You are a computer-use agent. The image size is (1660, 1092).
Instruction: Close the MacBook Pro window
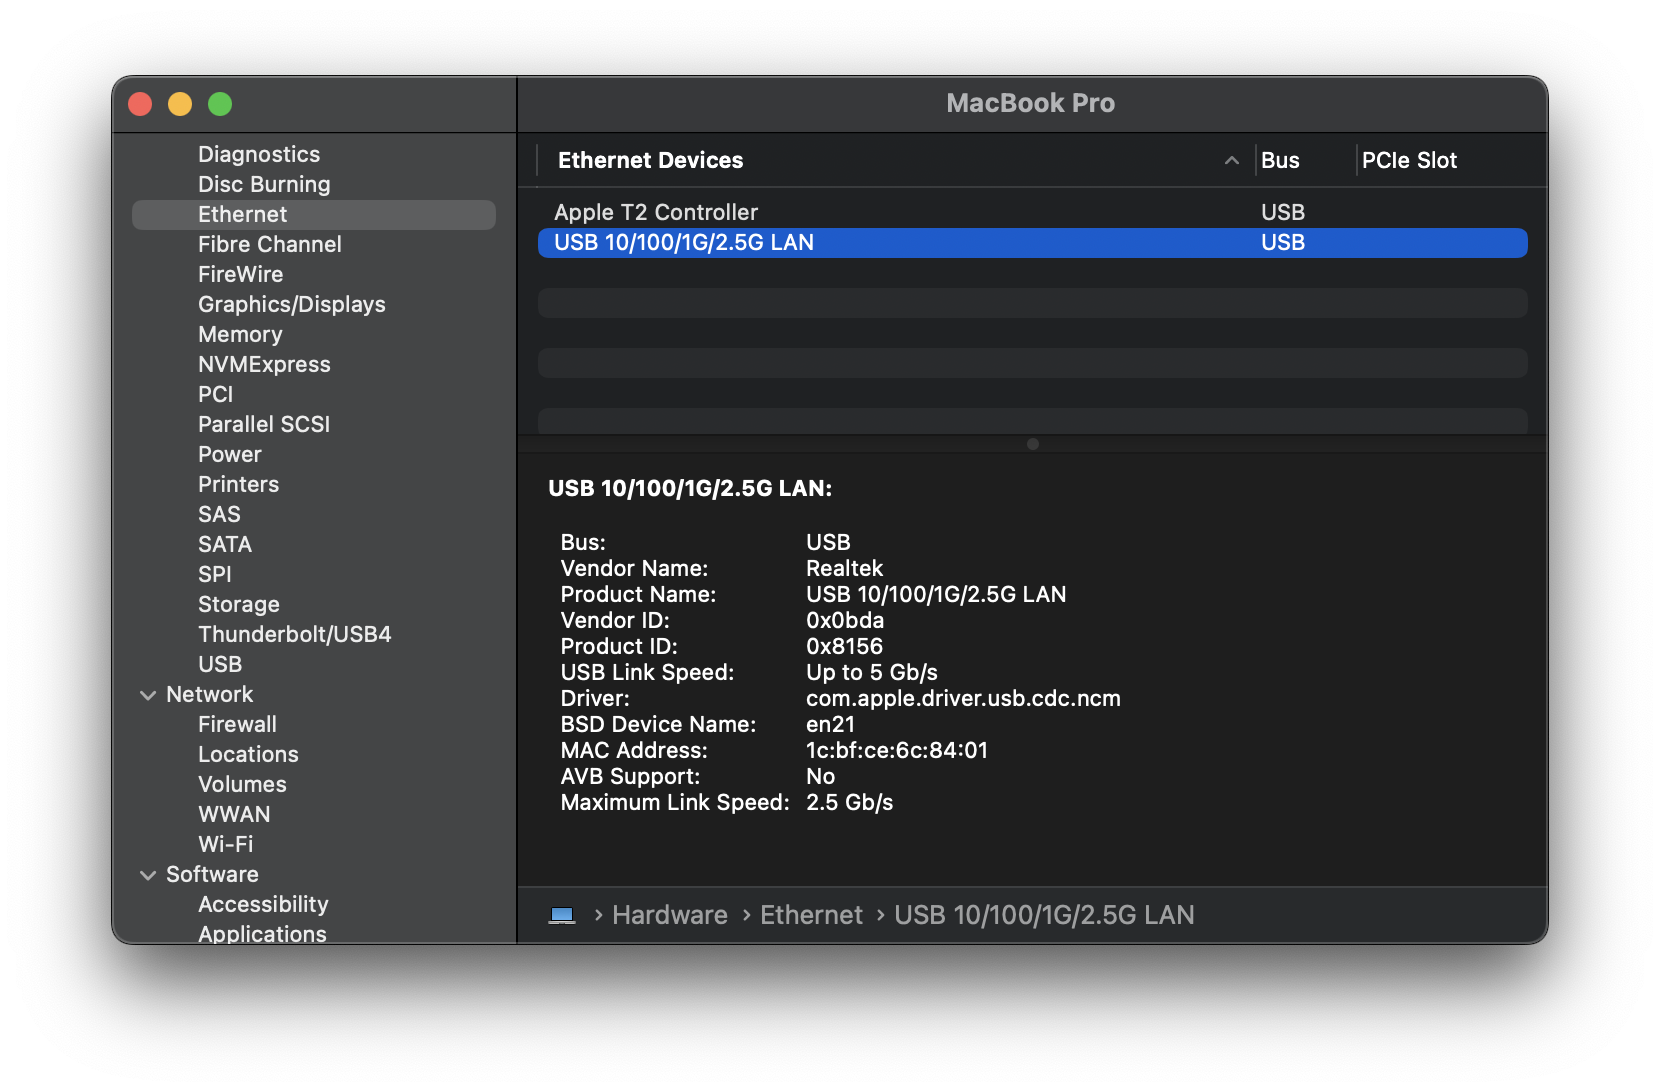coord(140,104)
